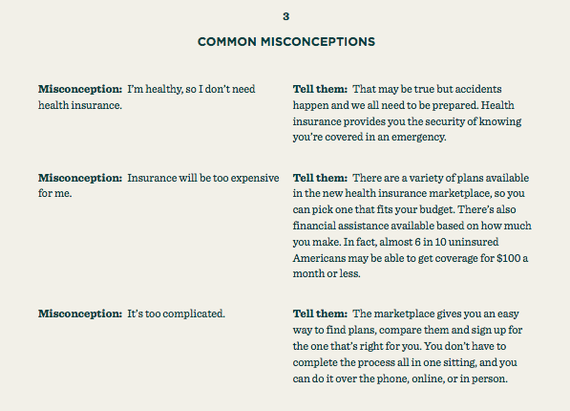Click the words "health insurance." under first misconception
The image size is (570, 411).
click(80, 105)
